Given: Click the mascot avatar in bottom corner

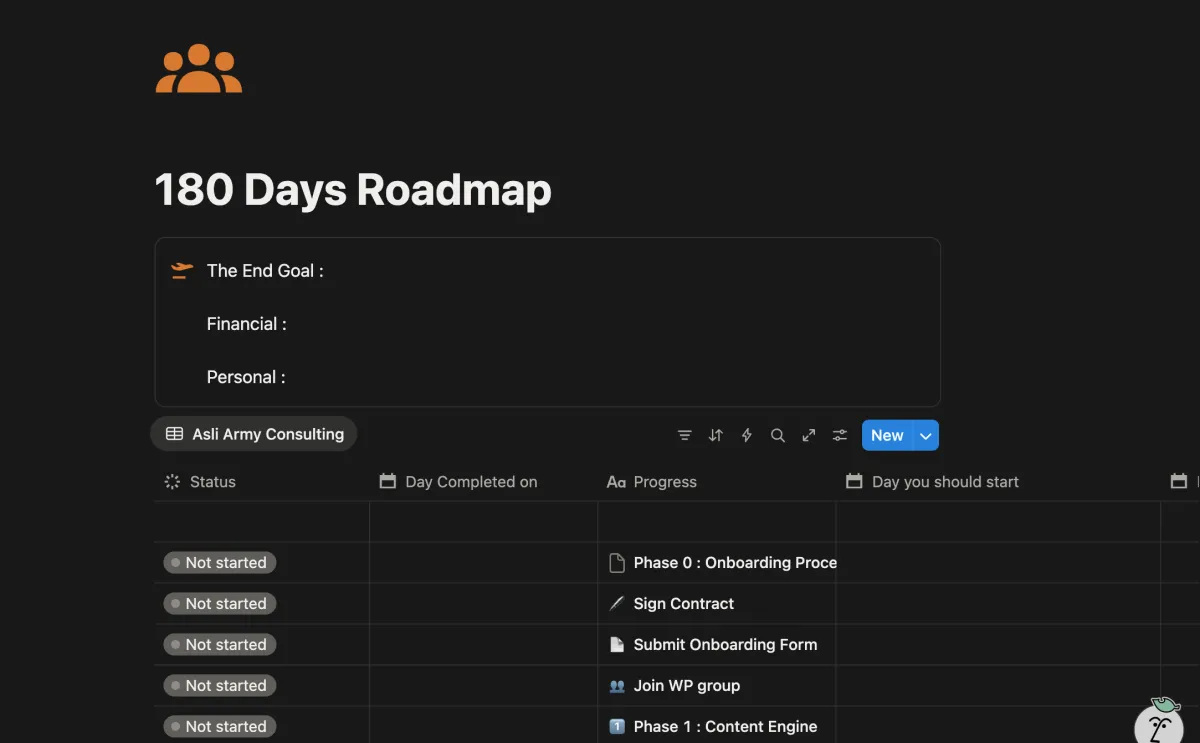Looking at the screenshot, I should (1159, 724).
